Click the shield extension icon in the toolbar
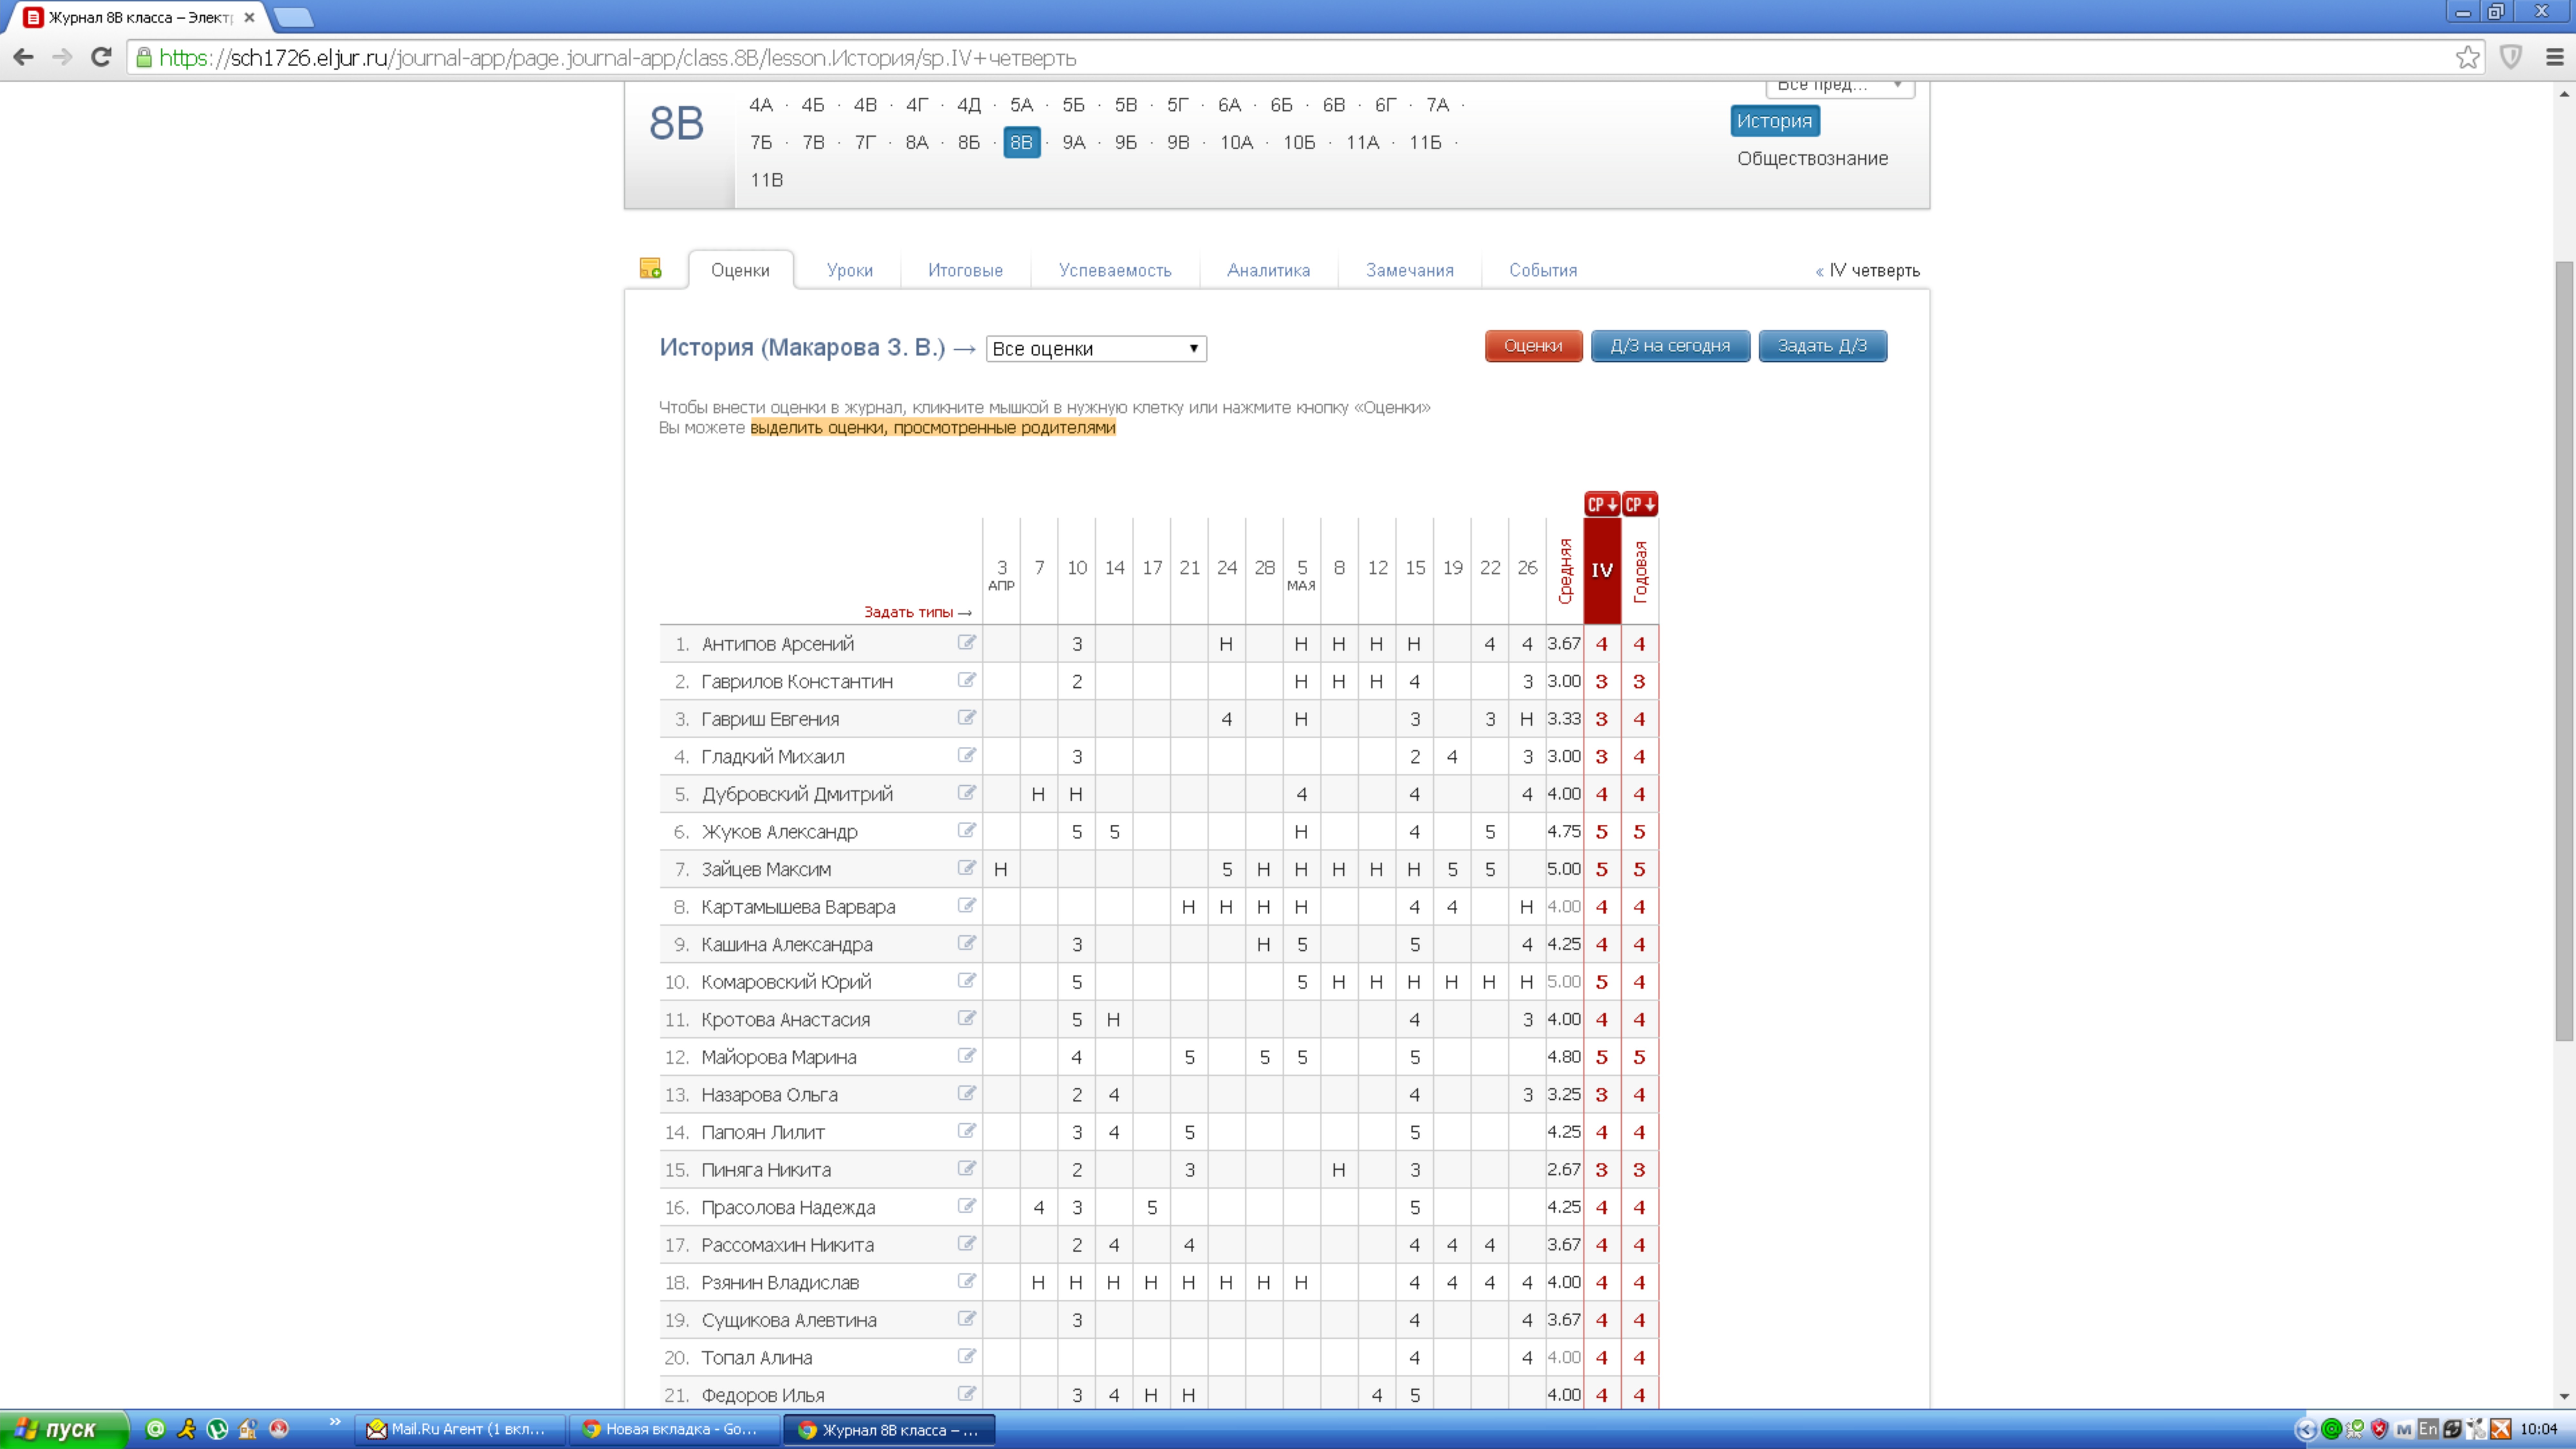 click(2510, 57)
